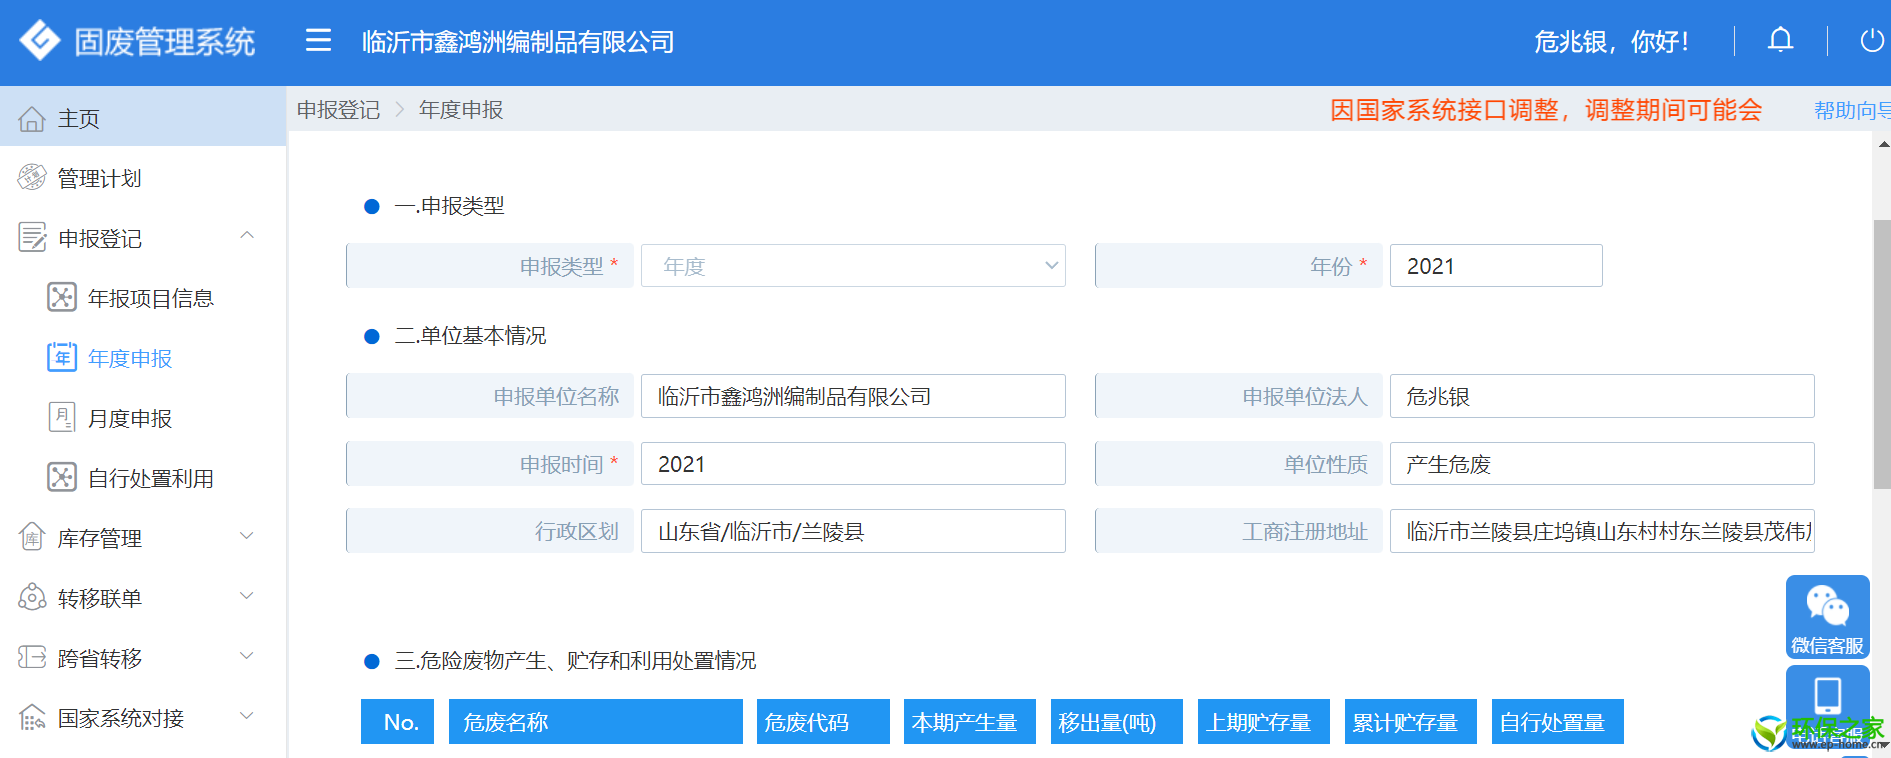Open the 申报类型 年度 dropdown

[853, 266]
